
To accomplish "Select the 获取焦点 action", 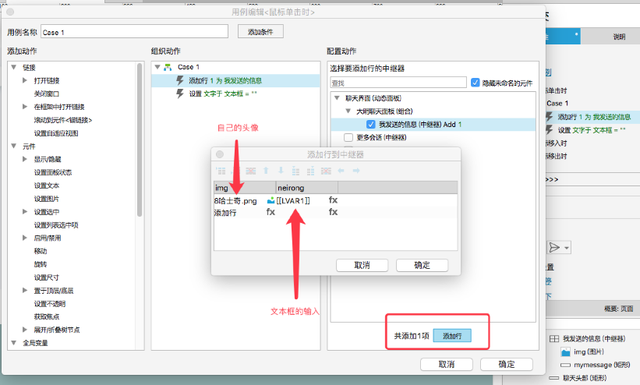I will click(47, 316).
